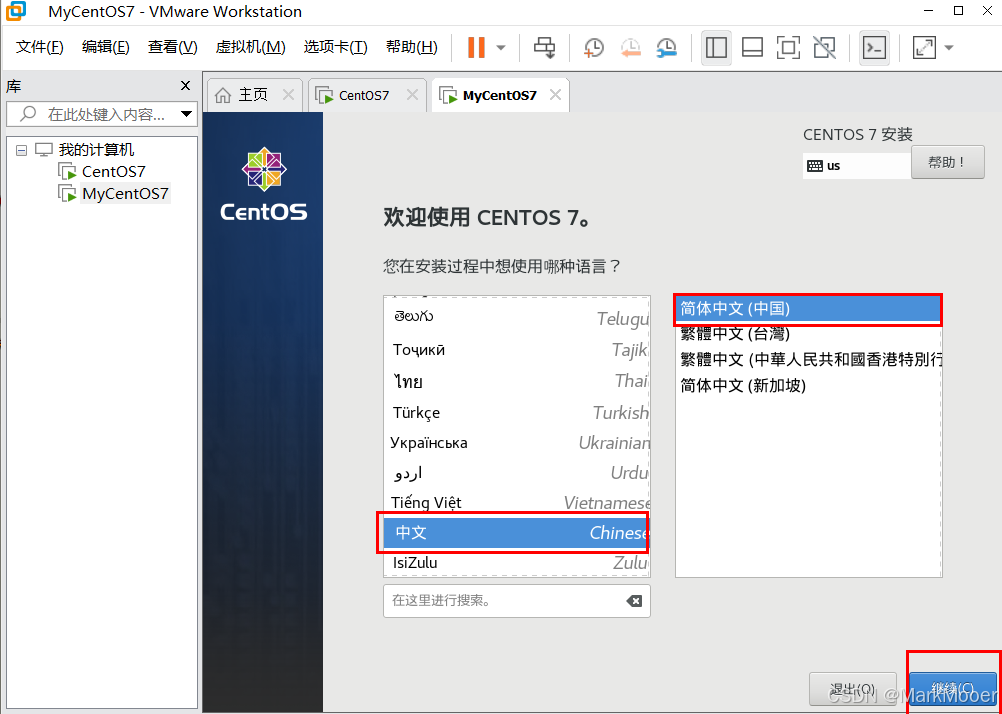1002x714 pixels.
Task: Select 中文 Chinese language row
Action: coord(515,532)
